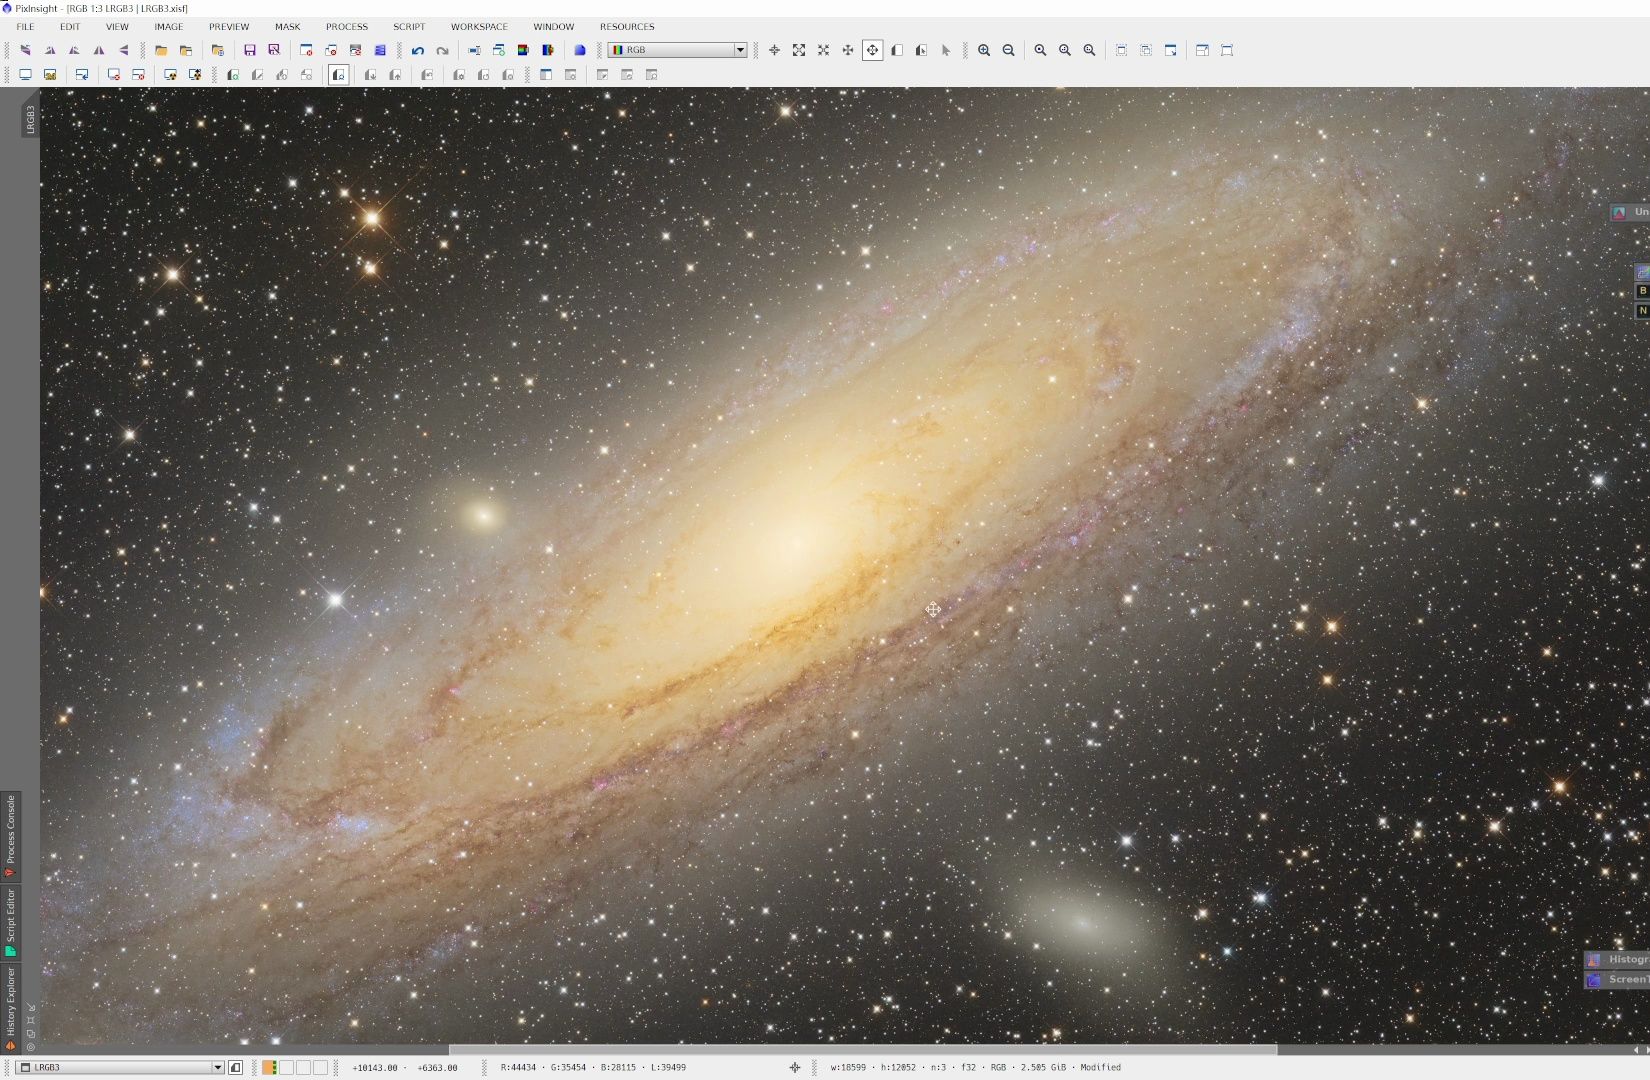This screenshot has height=1080, width=1650.
Task: Open the History Explorer side tab
Action: pyautogui.click(x=10, y=1008)
